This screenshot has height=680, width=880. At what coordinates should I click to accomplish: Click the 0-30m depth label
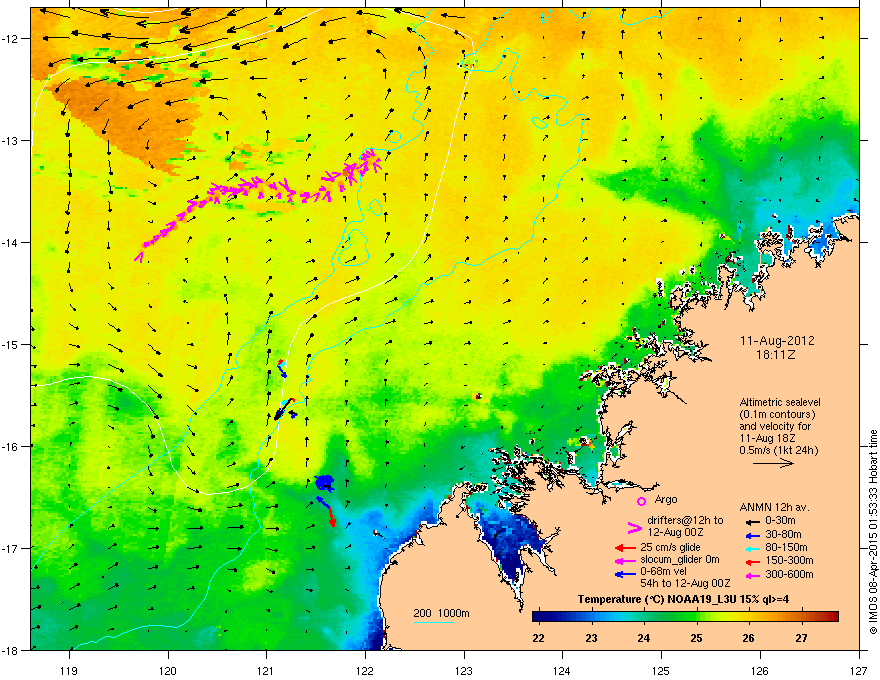(780, 521)
